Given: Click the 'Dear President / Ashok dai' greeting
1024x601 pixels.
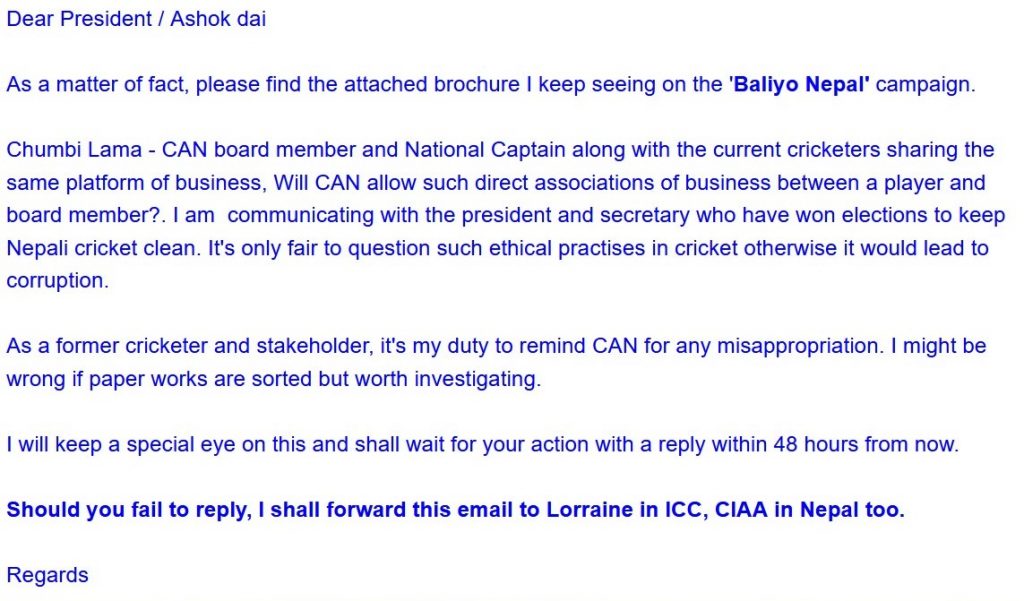Looking at the screenshot, I should tap(136, 19).
